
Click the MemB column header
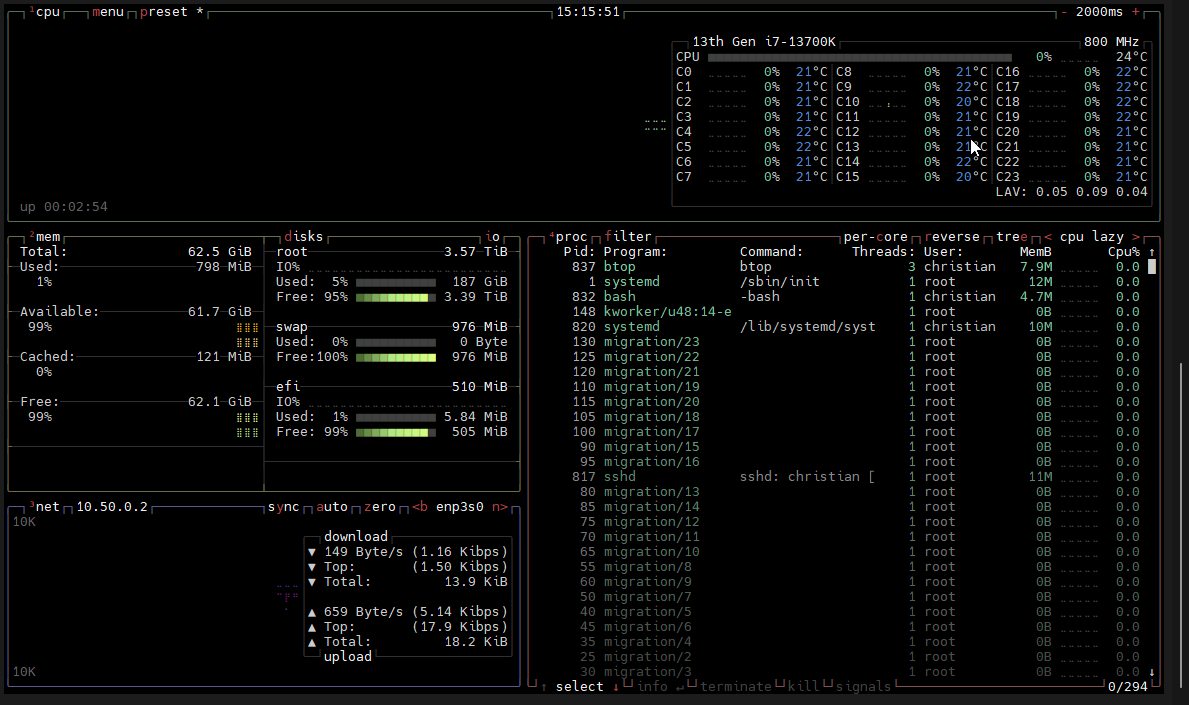1036,252
